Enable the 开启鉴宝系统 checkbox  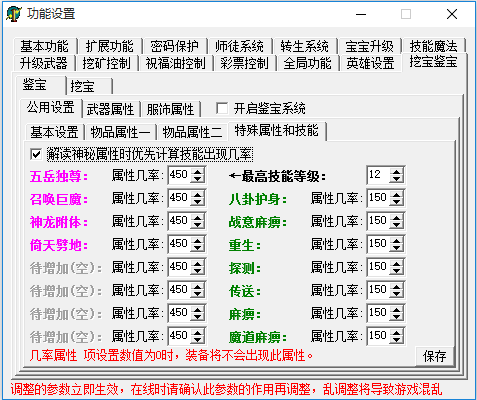222,108
